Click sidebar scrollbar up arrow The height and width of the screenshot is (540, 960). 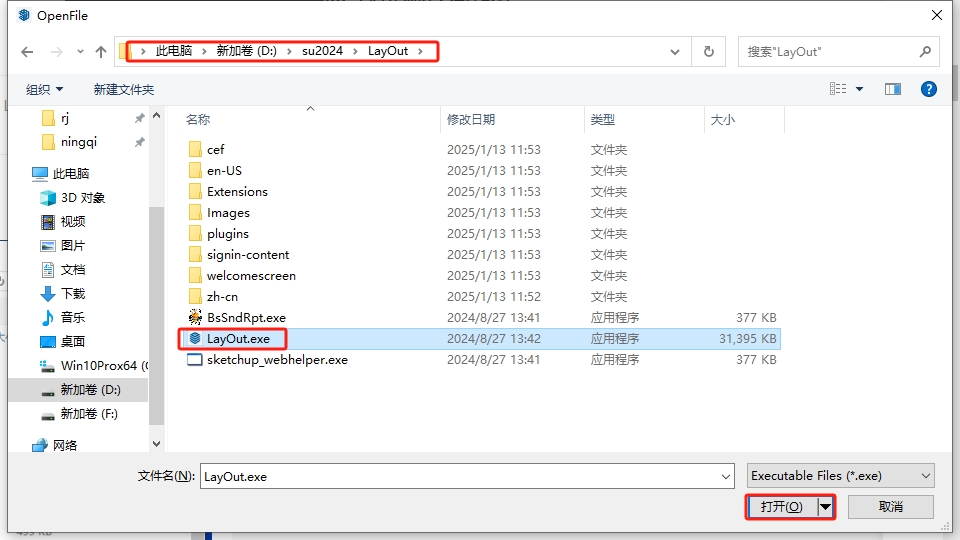[x=157, y=115]
